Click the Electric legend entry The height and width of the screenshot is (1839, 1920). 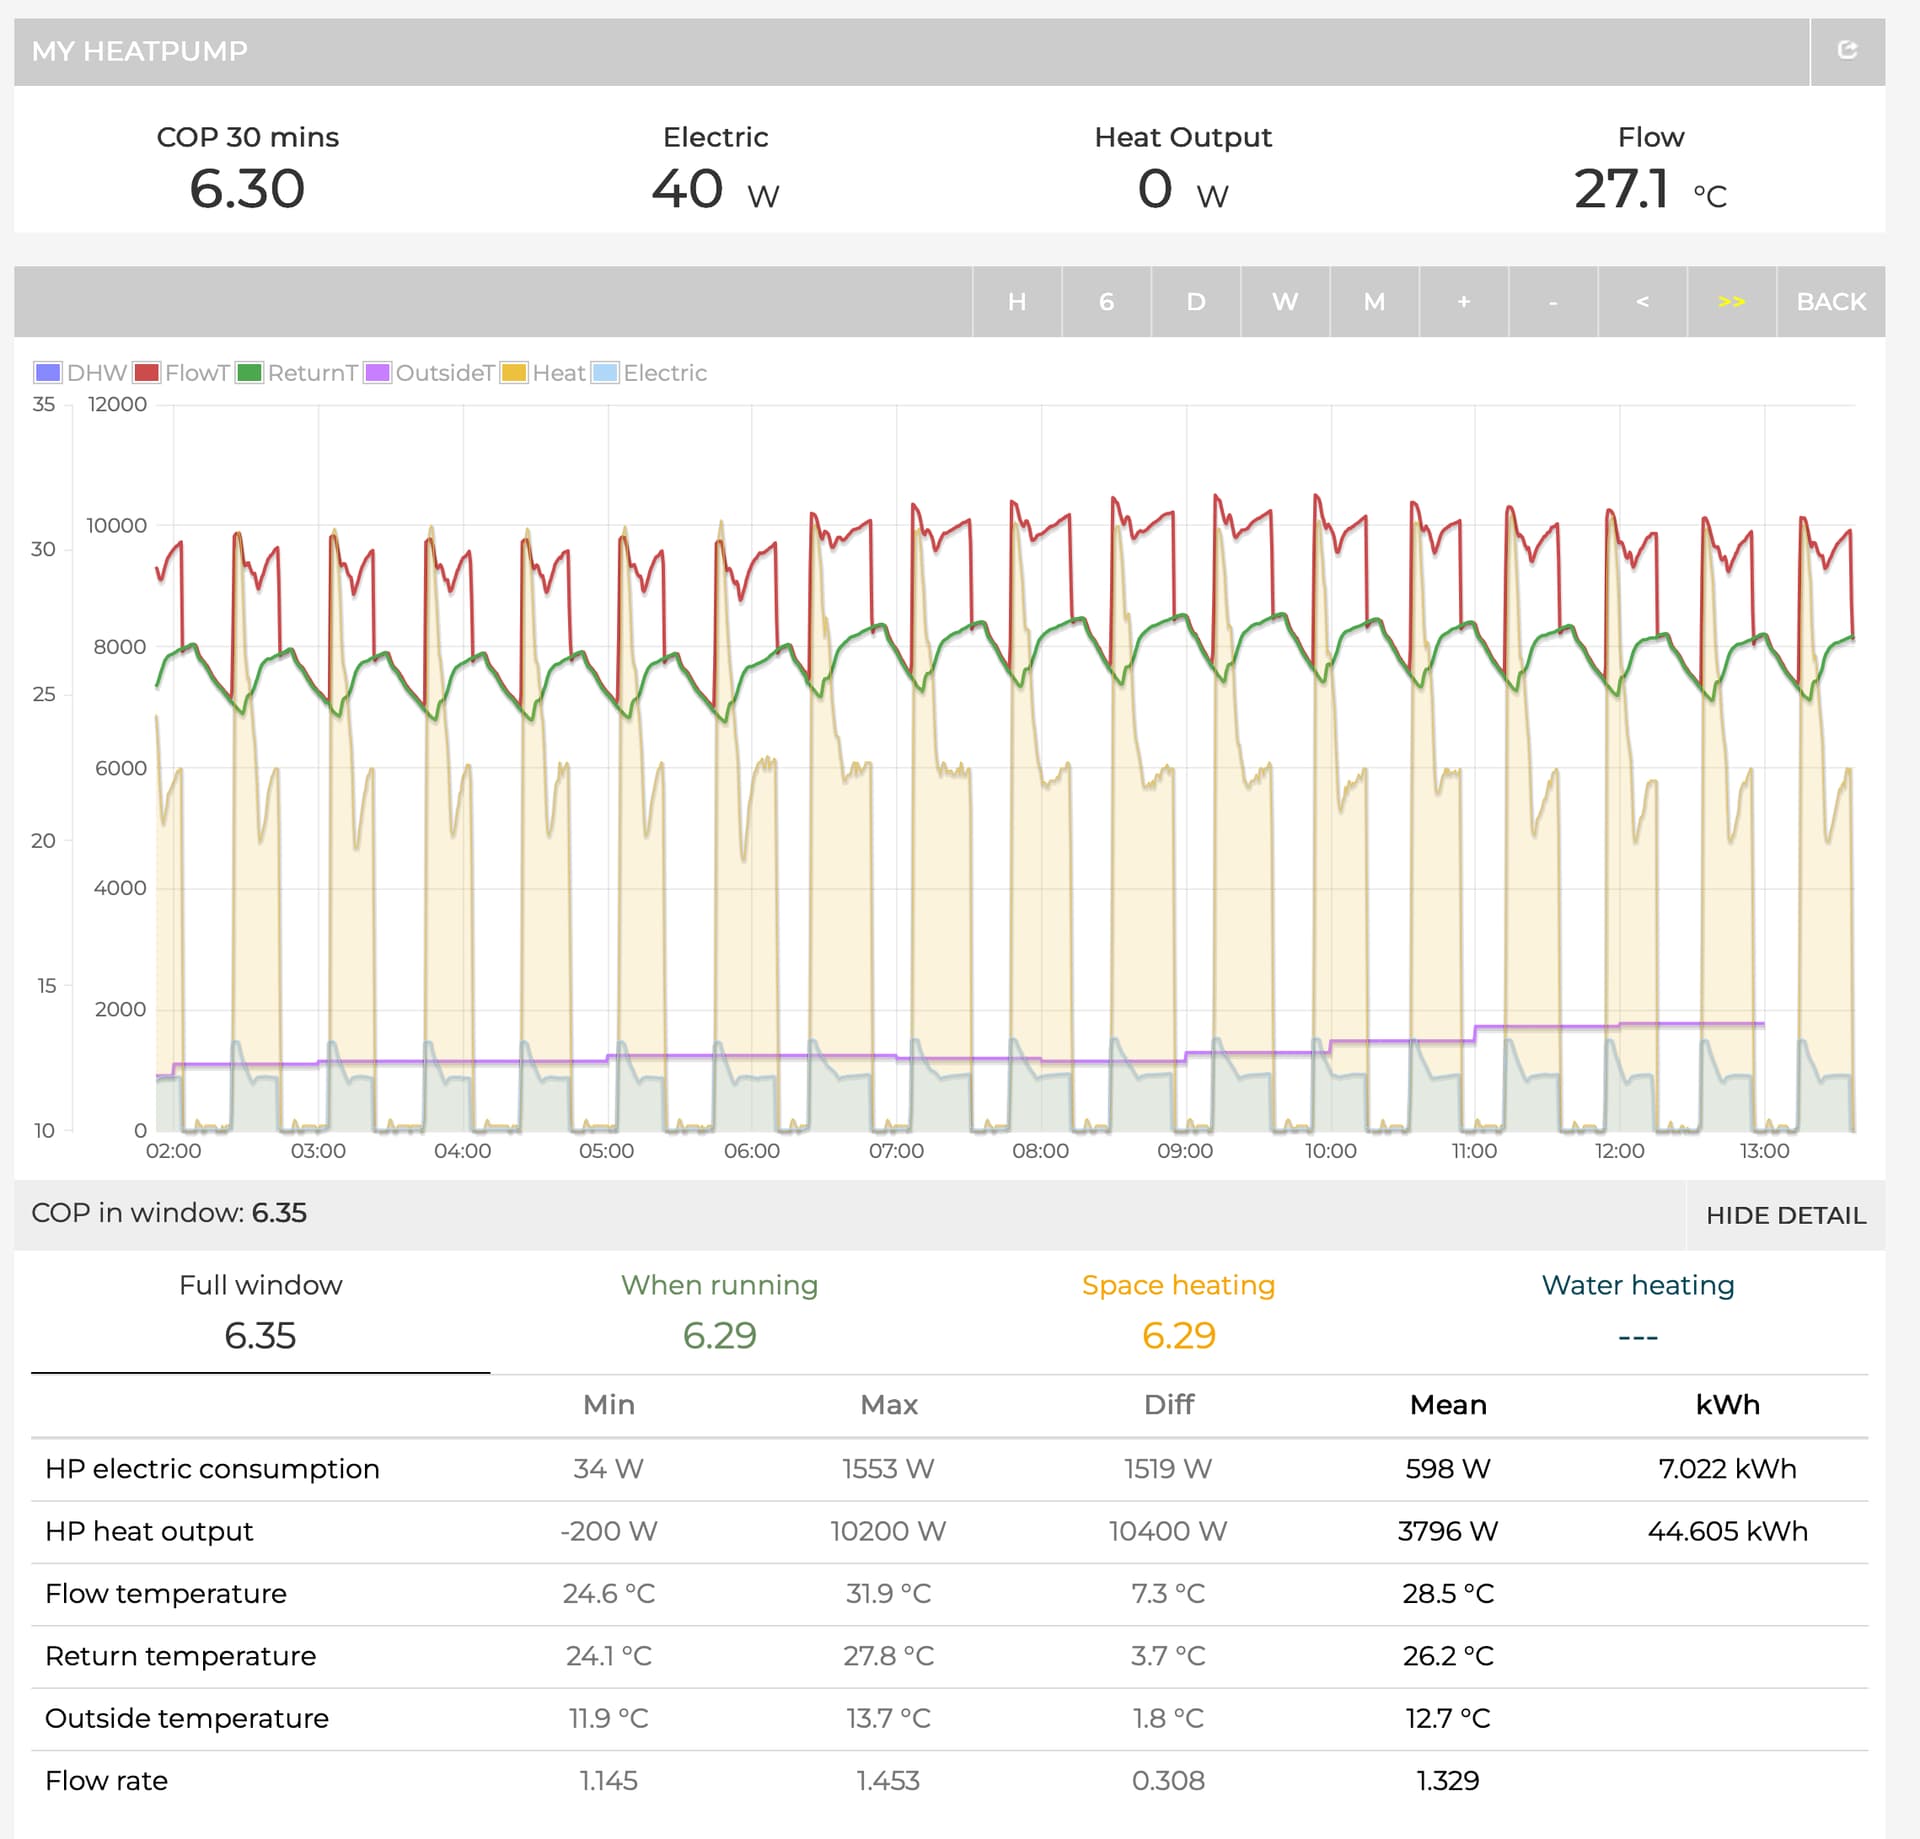pos(664,373)
